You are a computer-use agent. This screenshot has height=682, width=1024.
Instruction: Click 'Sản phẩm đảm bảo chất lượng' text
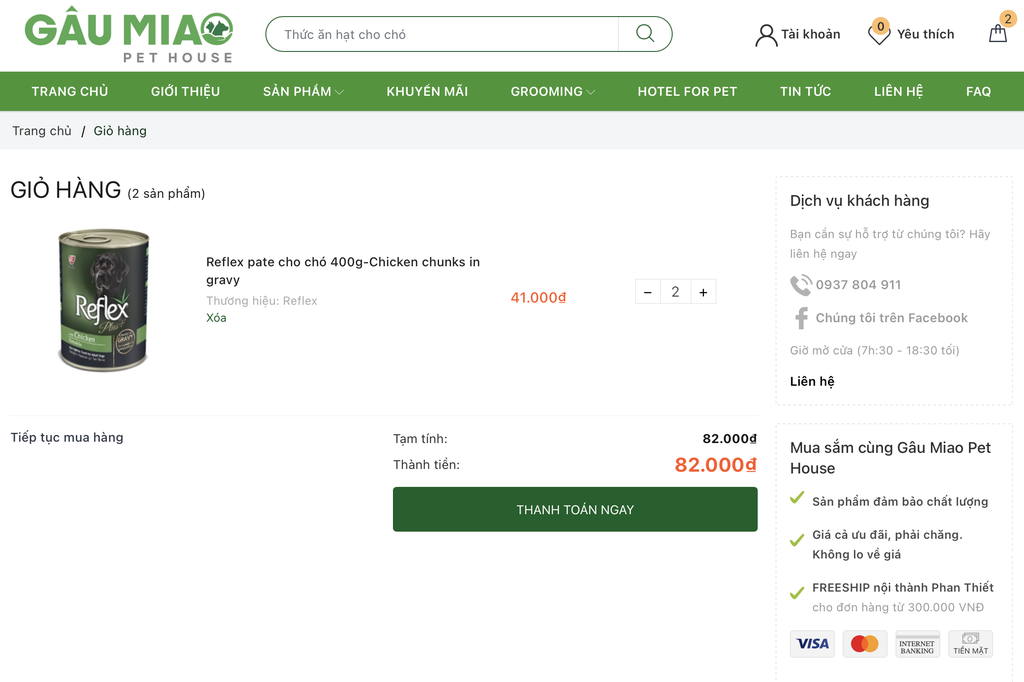[x=900, y=502]
